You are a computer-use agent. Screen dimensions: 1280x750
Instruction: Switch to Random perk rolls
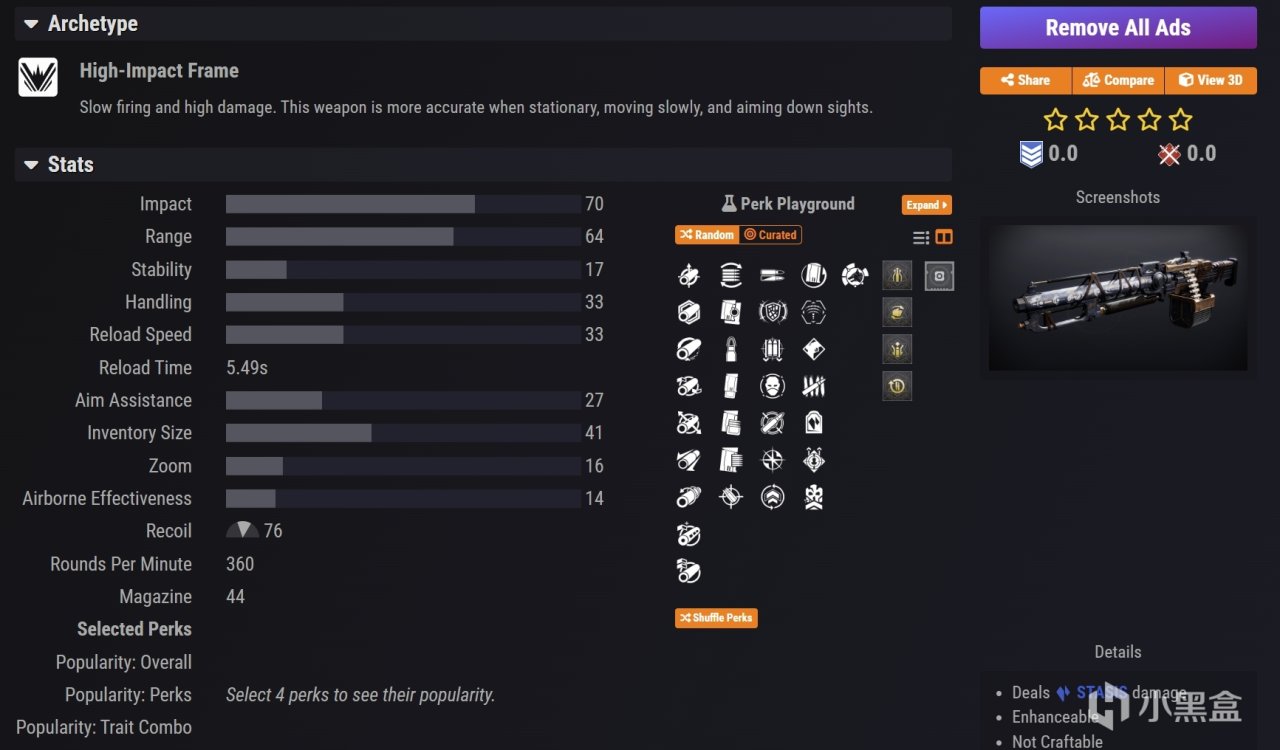pos(707,235)
